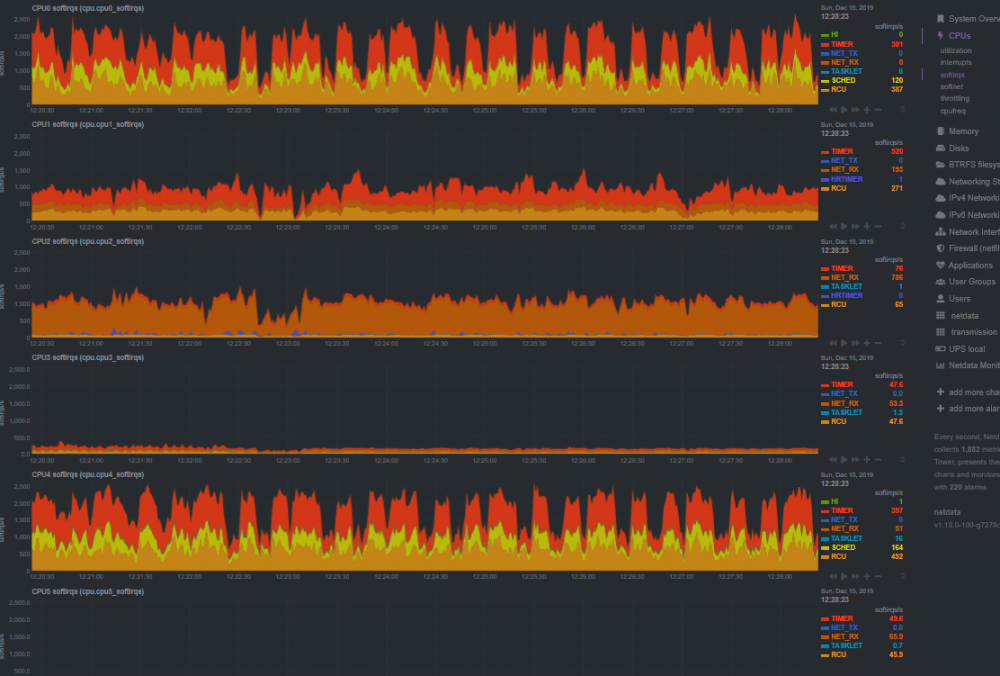Click add more charts link
Screen dimensions: 1000x676
tap(974, 392)
